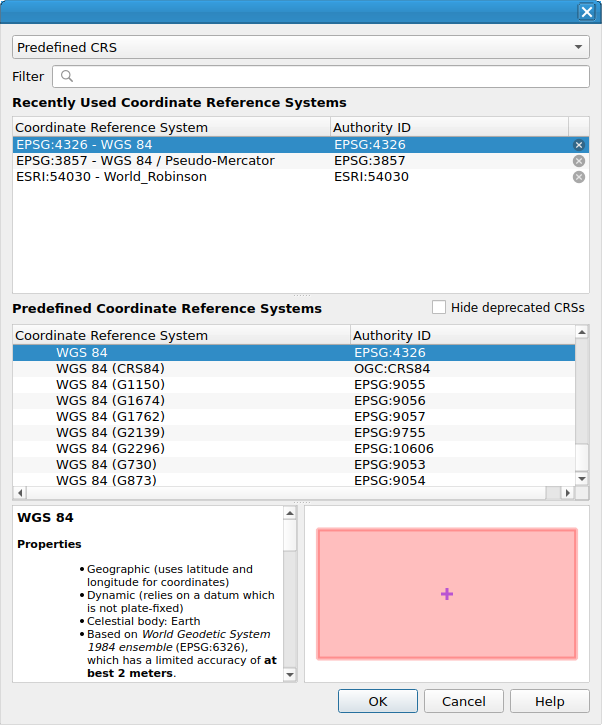Click predefined list scroll up arrow
This screenshot has height=725, width=602.
(582, 332)
